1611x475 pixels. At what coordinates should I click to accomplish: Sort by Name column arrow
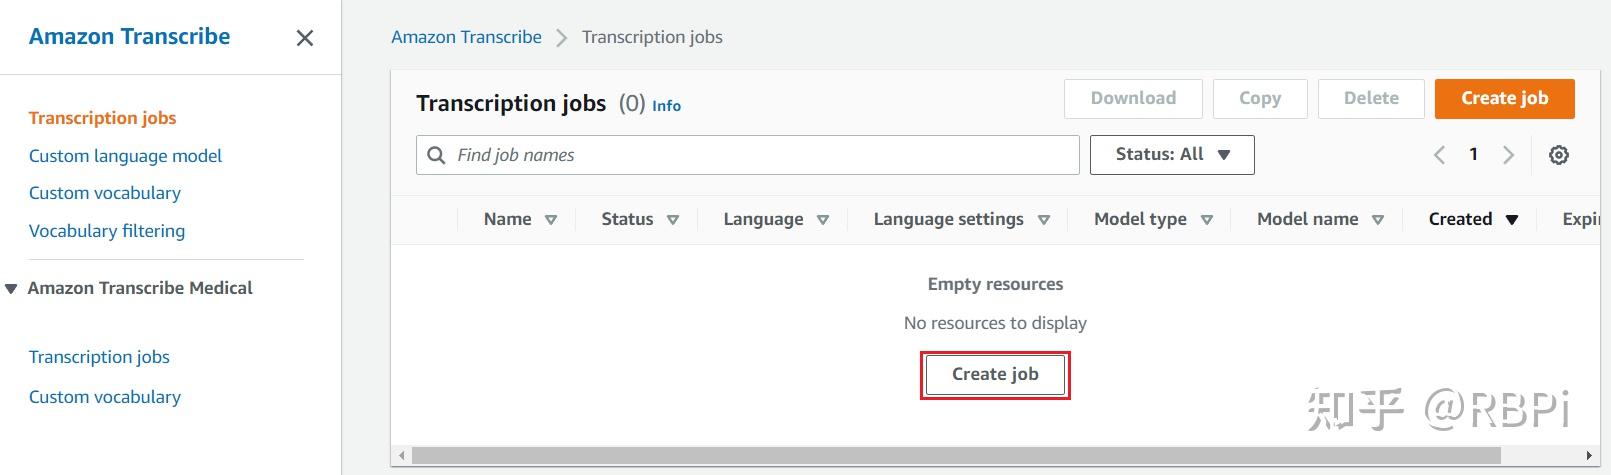click(x=550, y=220)
